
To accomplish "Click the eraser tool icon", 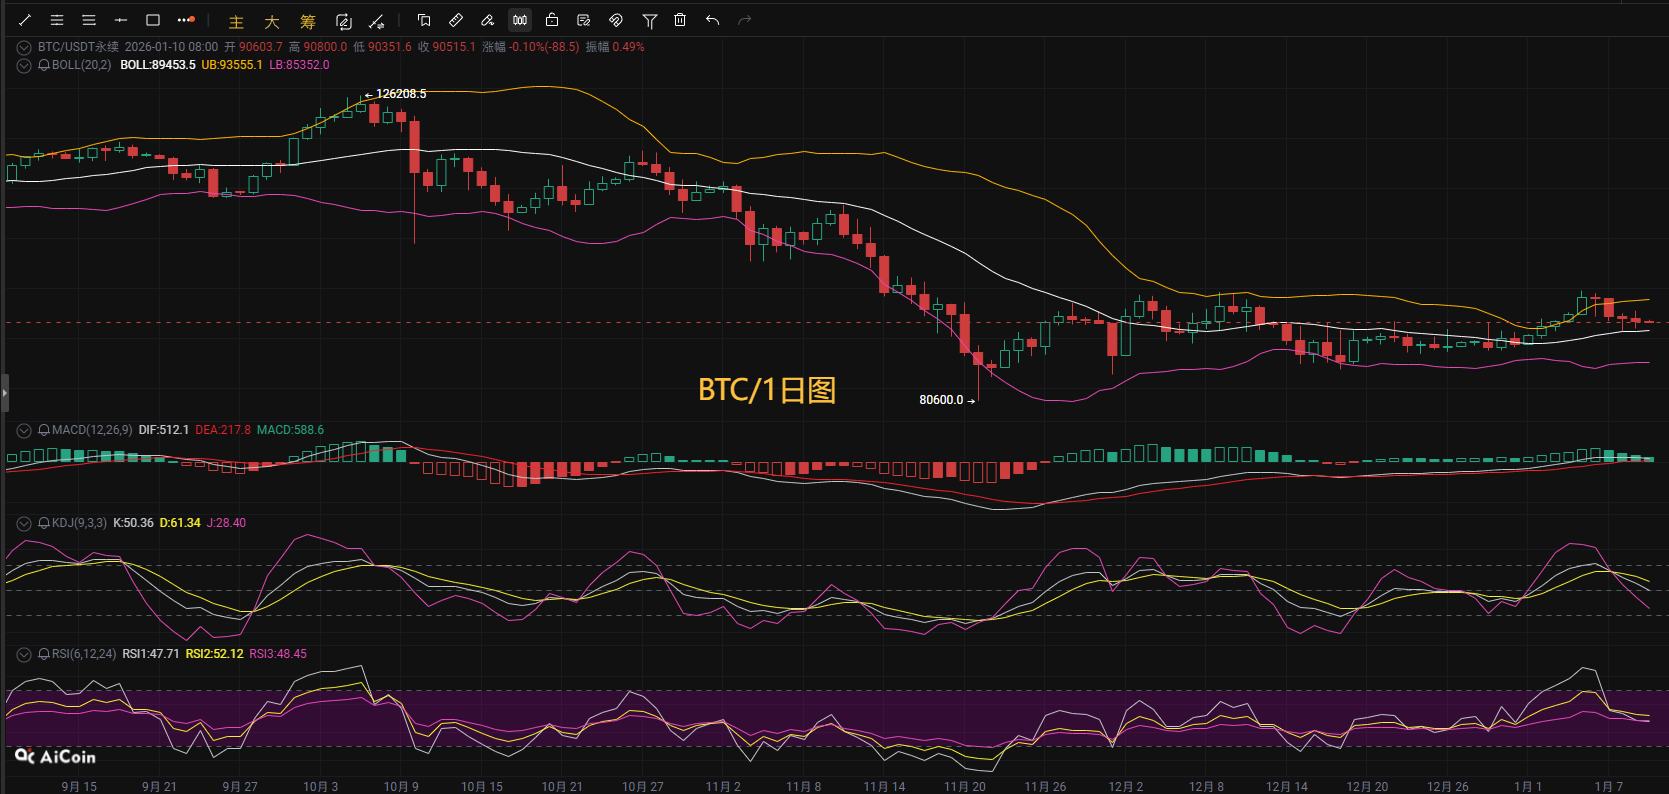I will 488,20.
